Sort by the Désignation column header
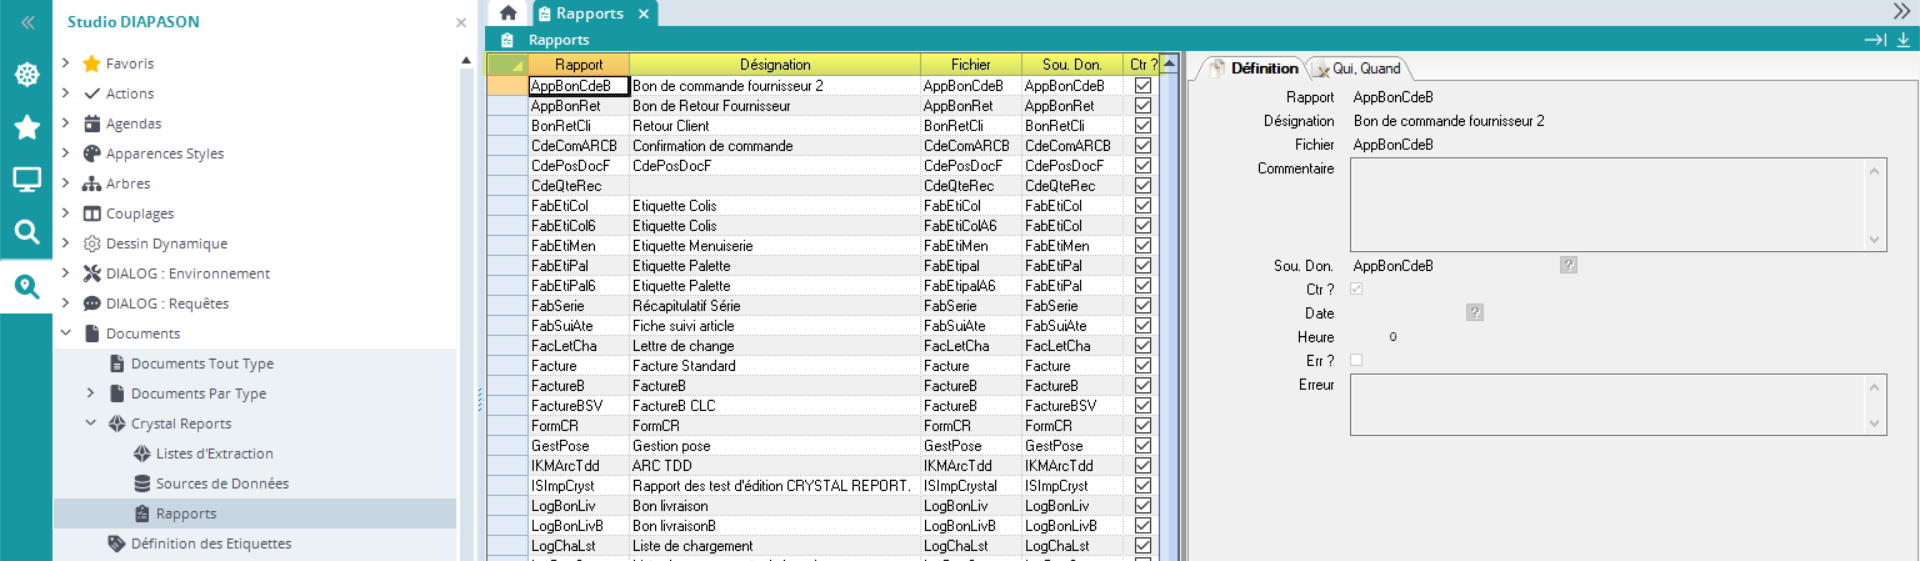1920x561 pixels. [x=774, y=64]
